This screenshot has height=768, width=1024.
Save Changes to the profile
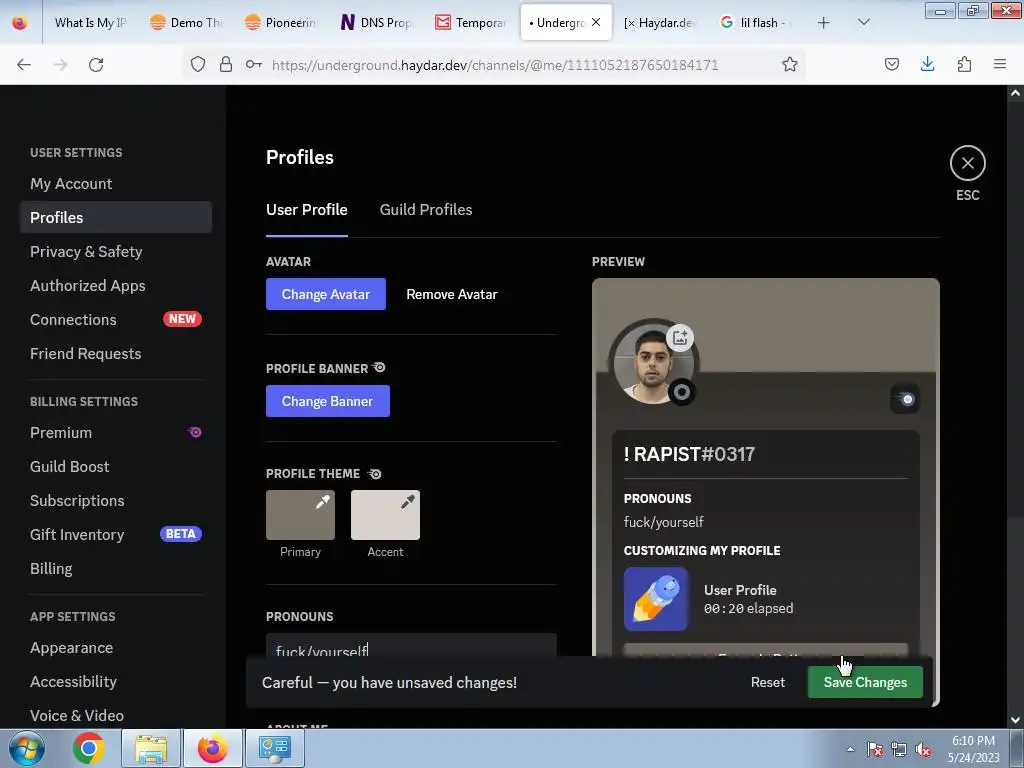coord(865,682)
